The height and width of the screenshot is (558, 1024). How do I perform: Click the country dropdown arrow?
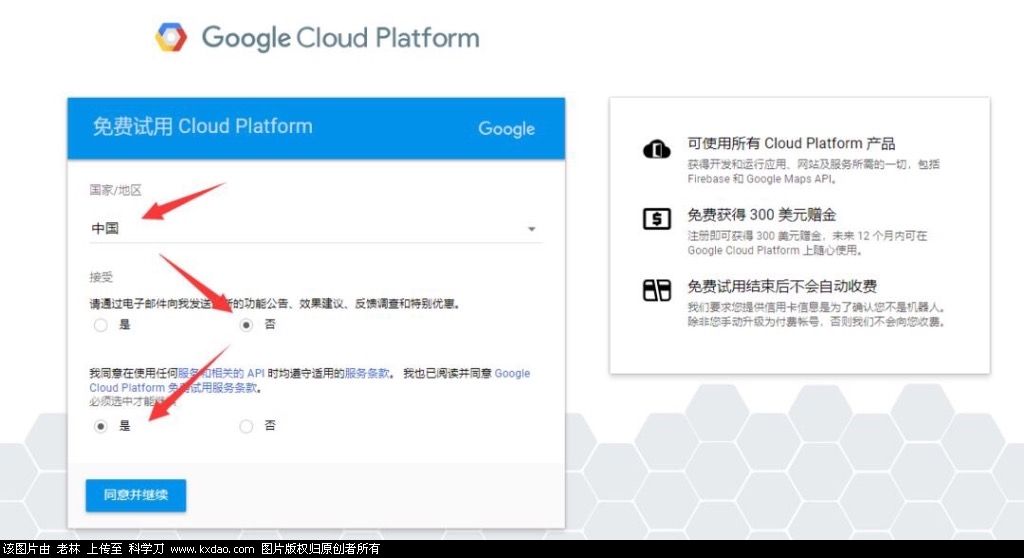tap(532, 229)
